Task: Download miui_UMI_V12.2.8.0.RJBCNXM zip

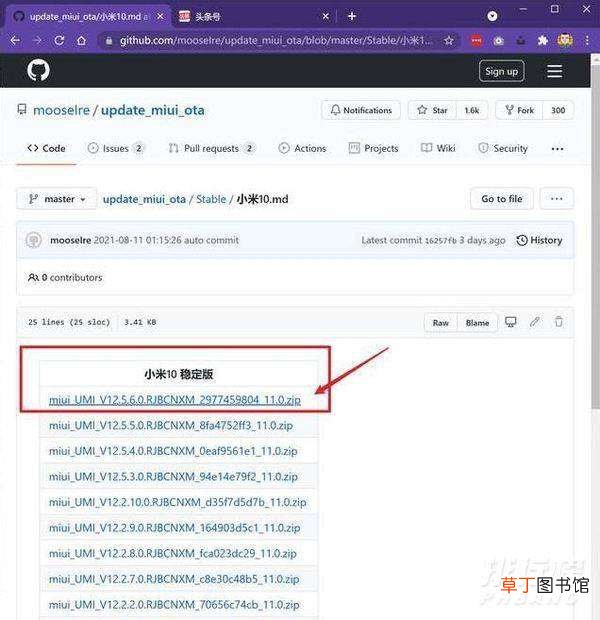Action: click(172, 554)
